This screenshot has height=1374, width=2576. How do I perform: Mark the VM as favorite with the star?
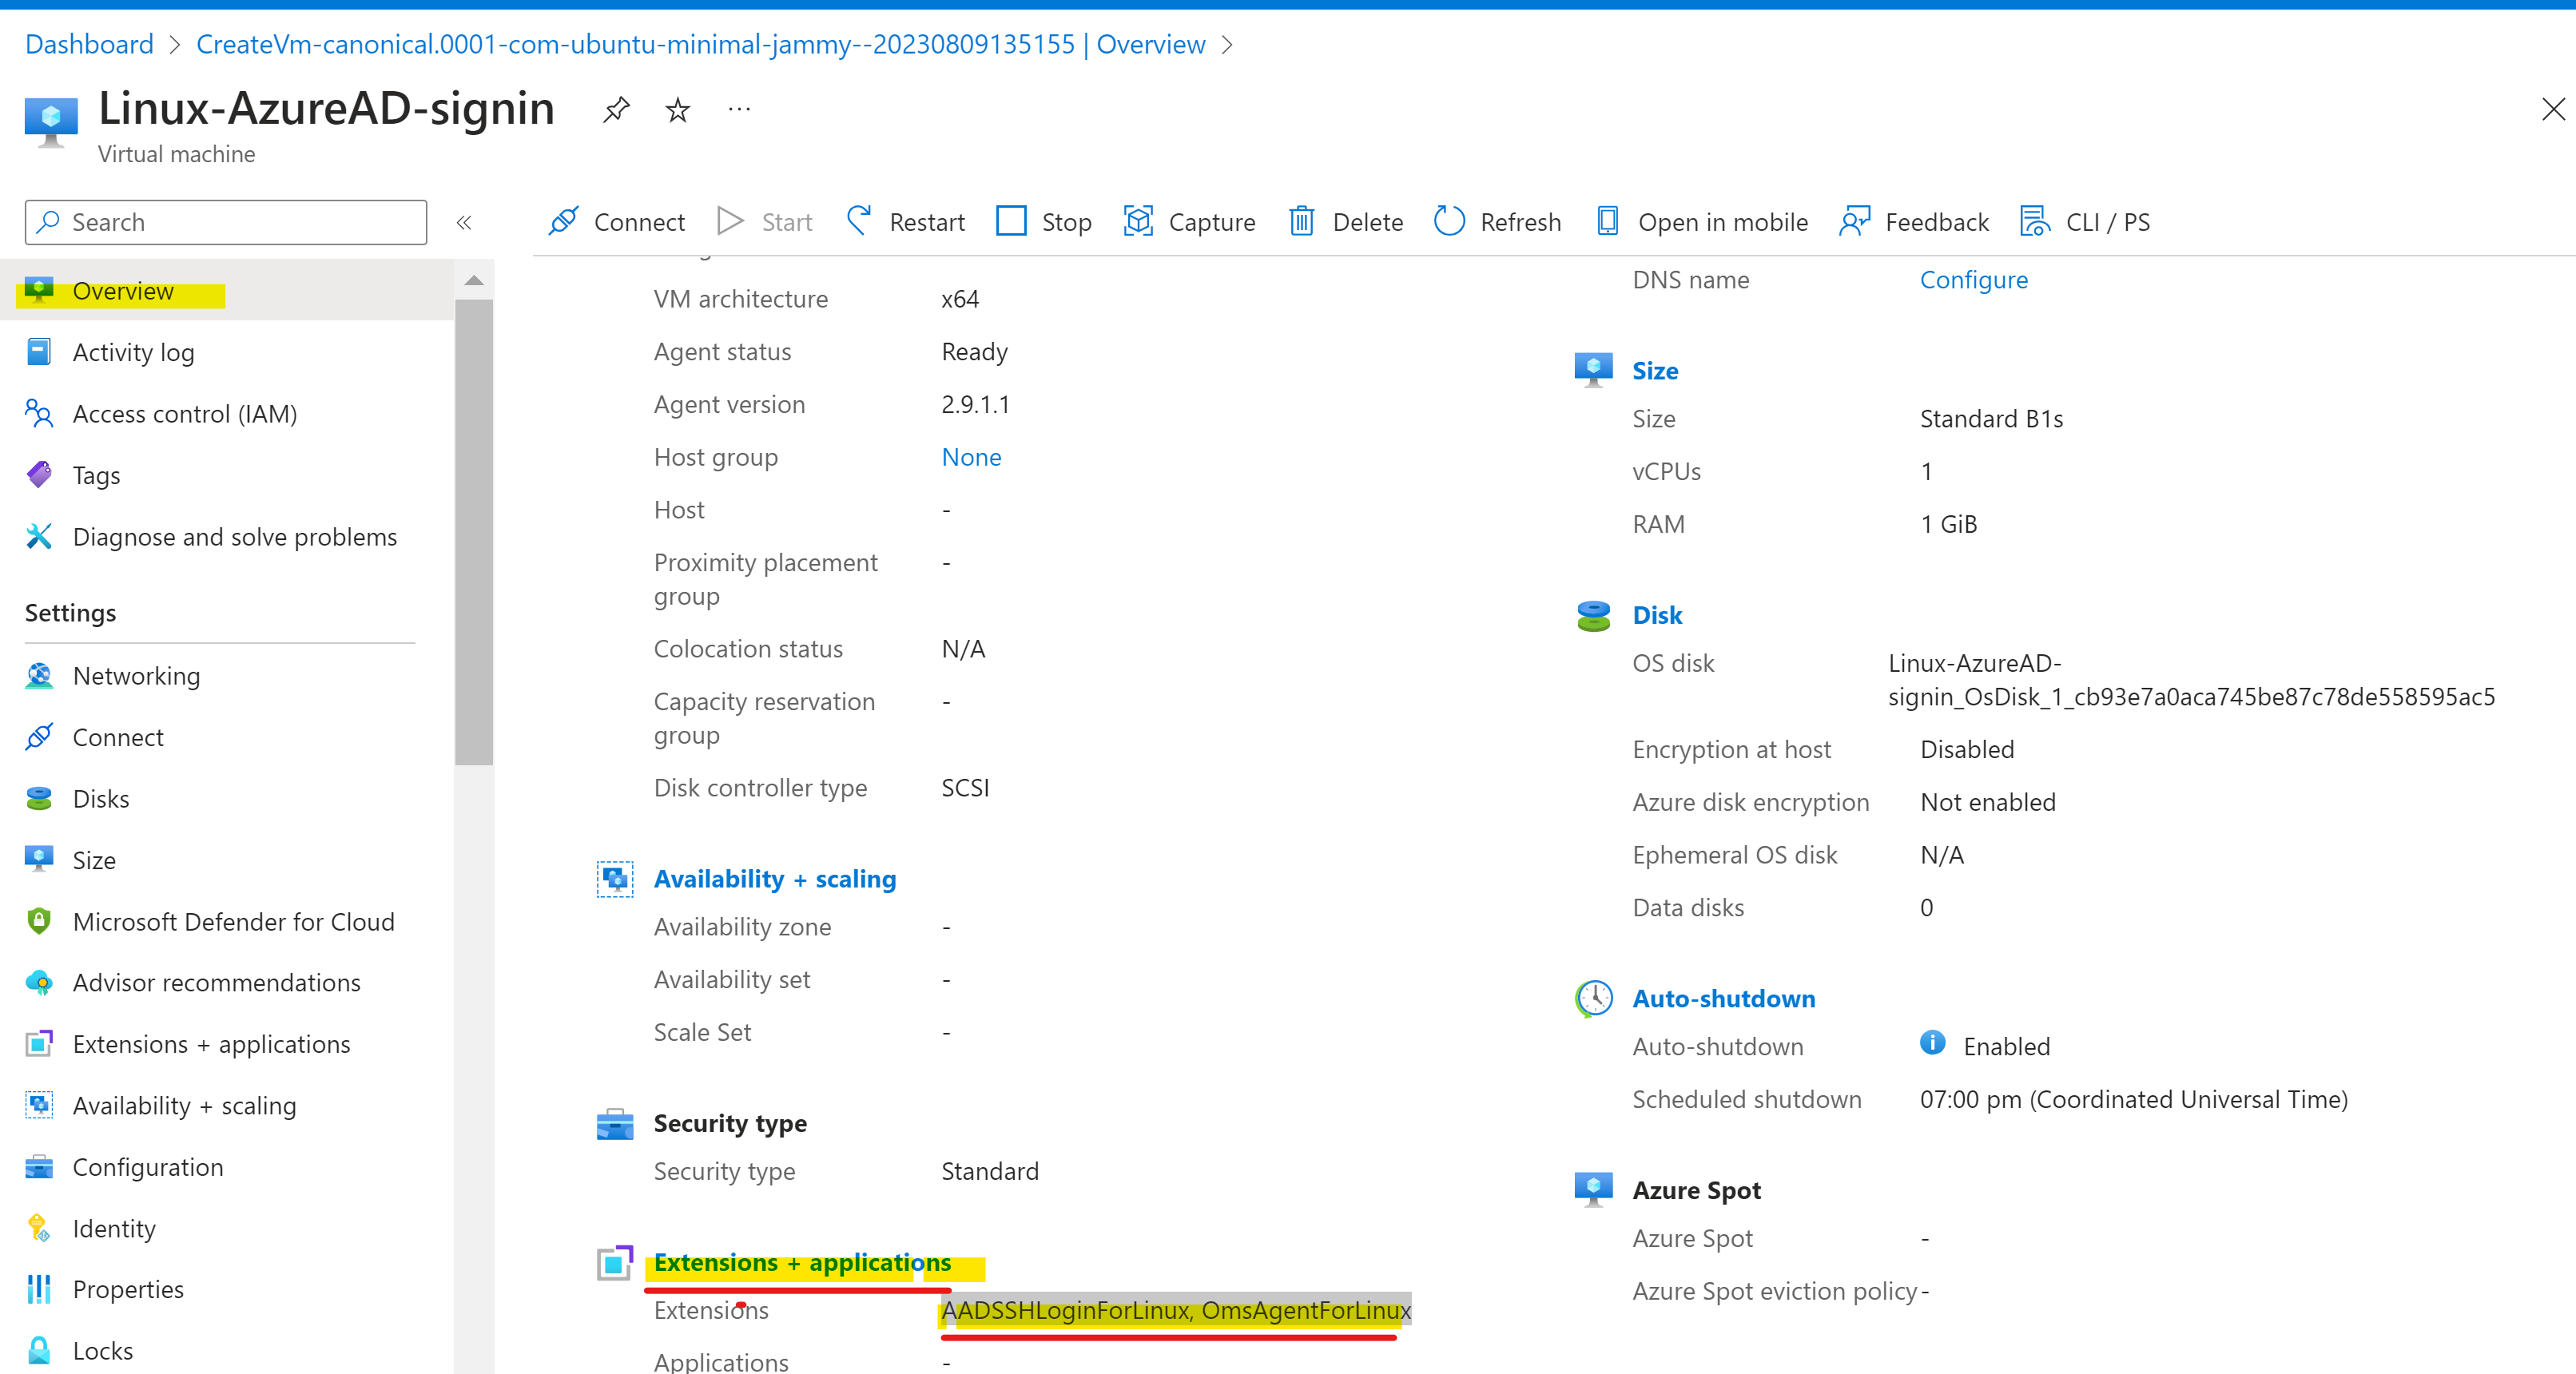click(x=678, y=109)
